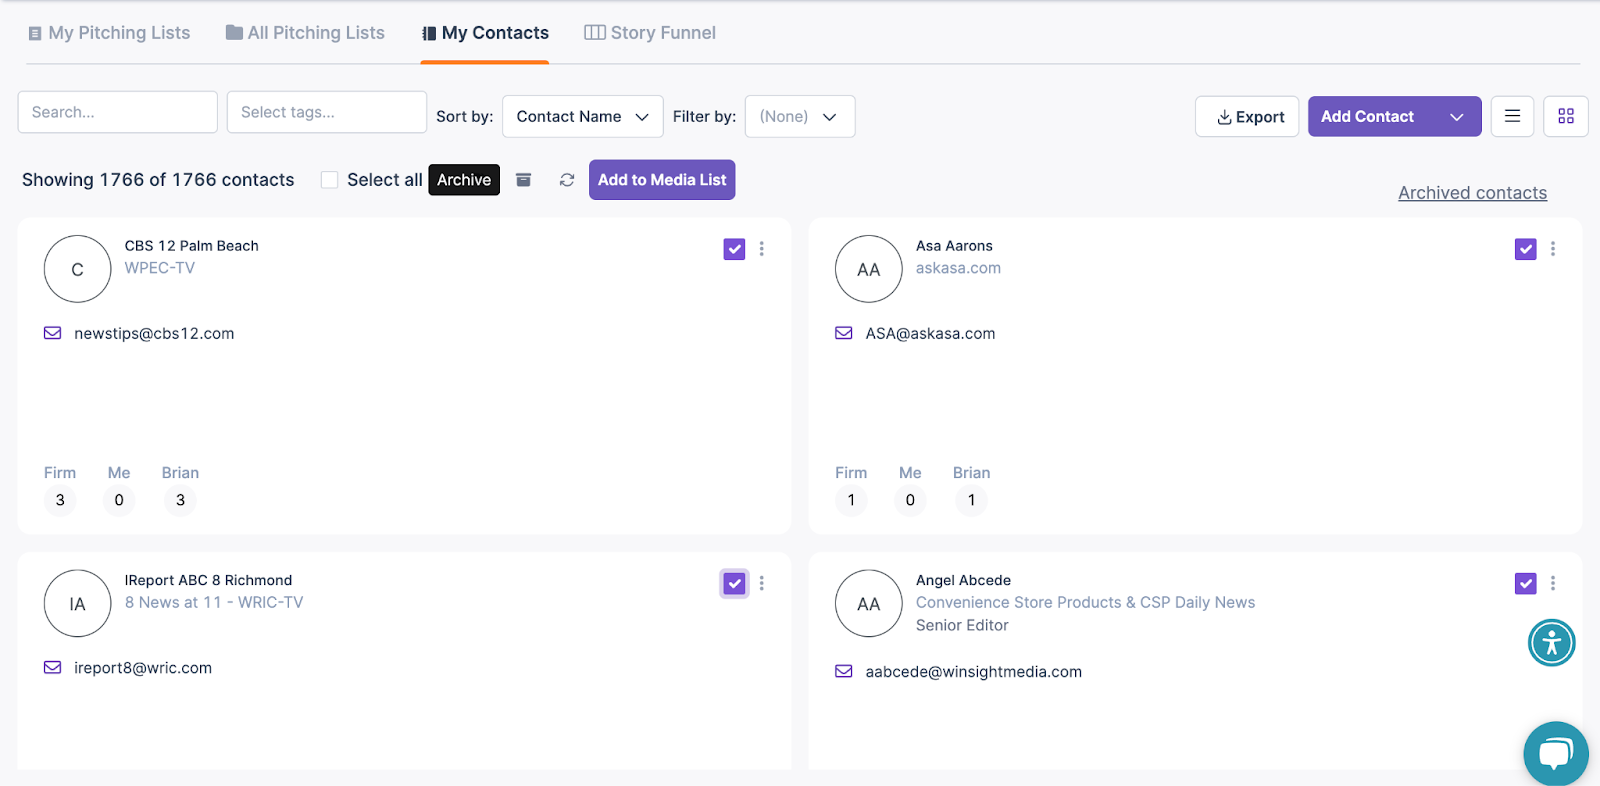Expand the Add Contact dropdown arrow

coord(1457,117)
